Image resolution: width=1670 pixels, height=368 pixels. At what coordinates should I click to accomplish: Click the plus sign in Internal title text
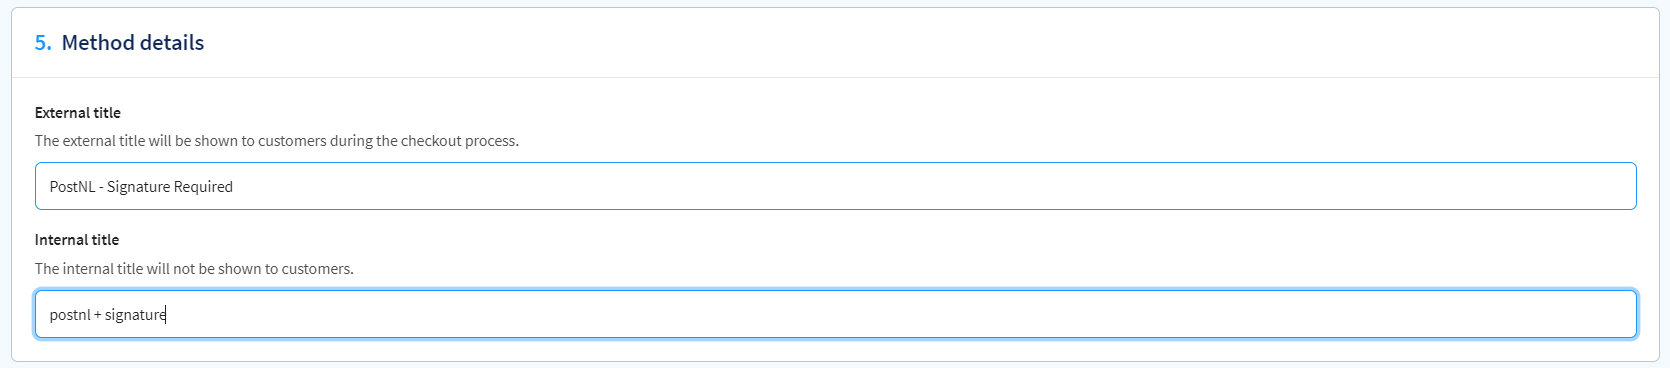point(98,315)
